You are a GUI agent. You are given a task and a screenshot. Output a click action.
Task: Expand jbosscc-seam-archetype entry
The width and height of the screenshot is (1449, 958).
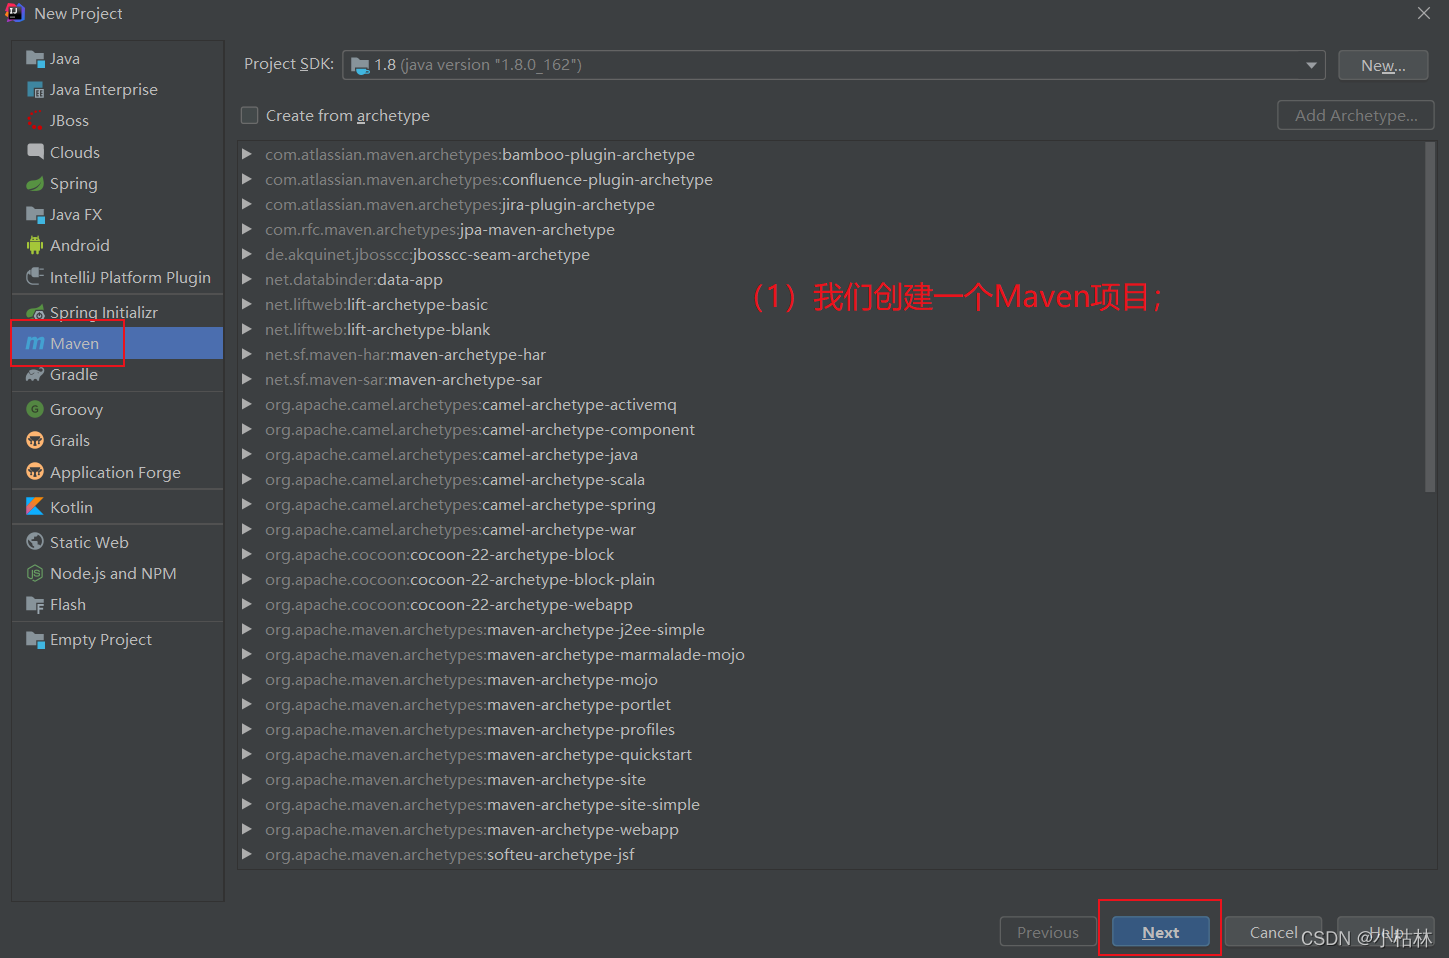pyautogui.click(x=247, y=255)
